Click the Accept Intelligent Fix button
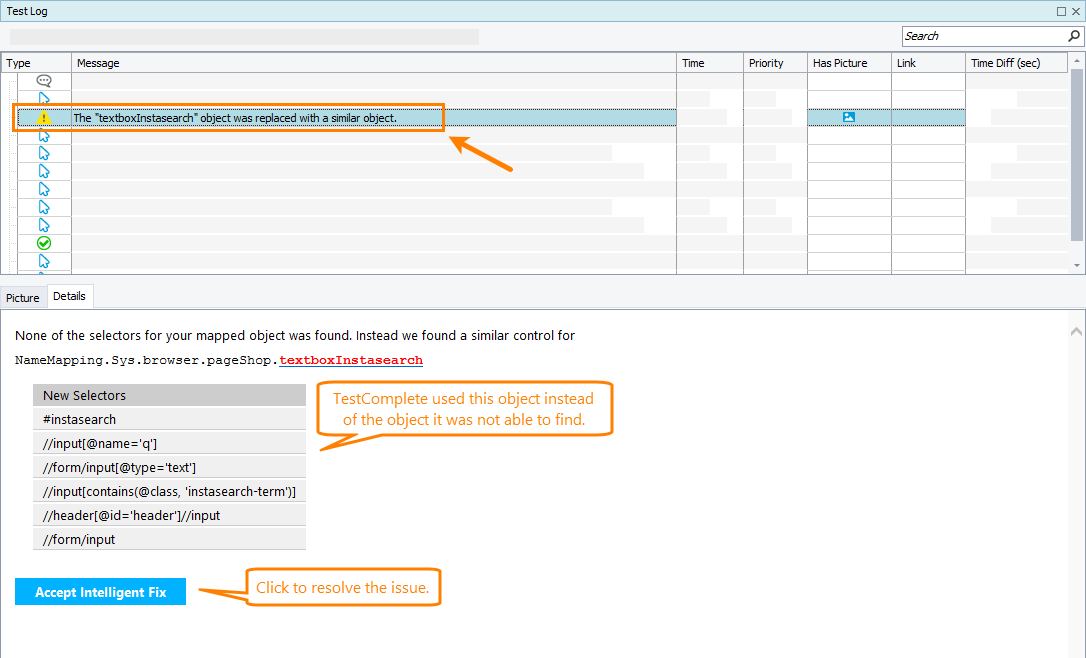The image size is (1086, 658). coord(100,591)
